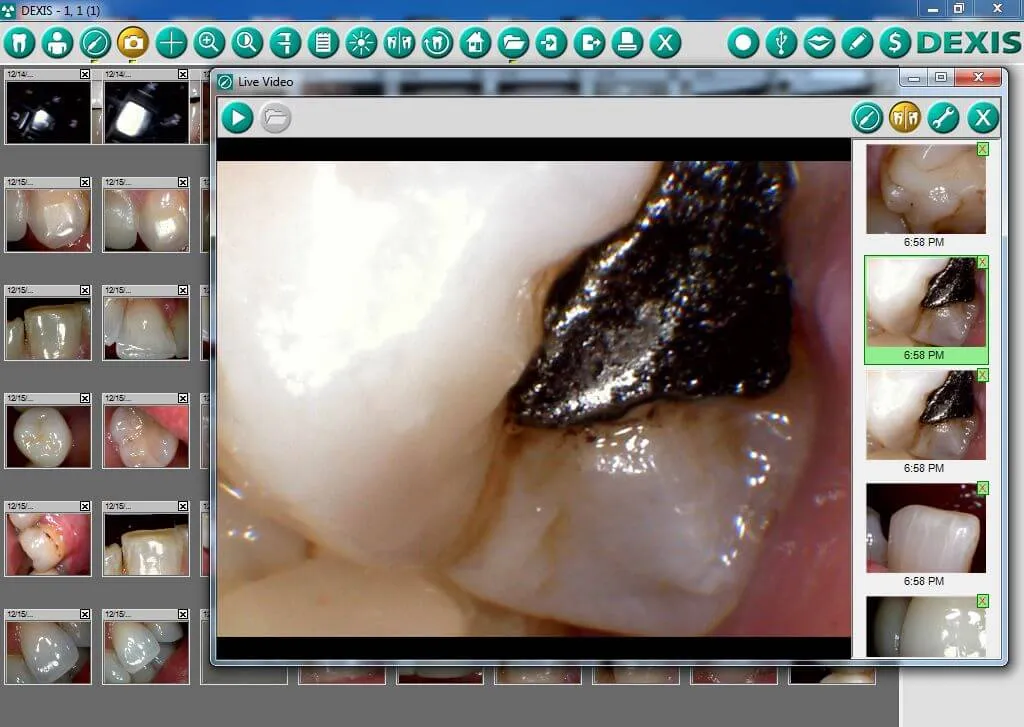Screen dimensions: 1024x727
Task: Open the notes report icon
Action: (x=322, y=44)
